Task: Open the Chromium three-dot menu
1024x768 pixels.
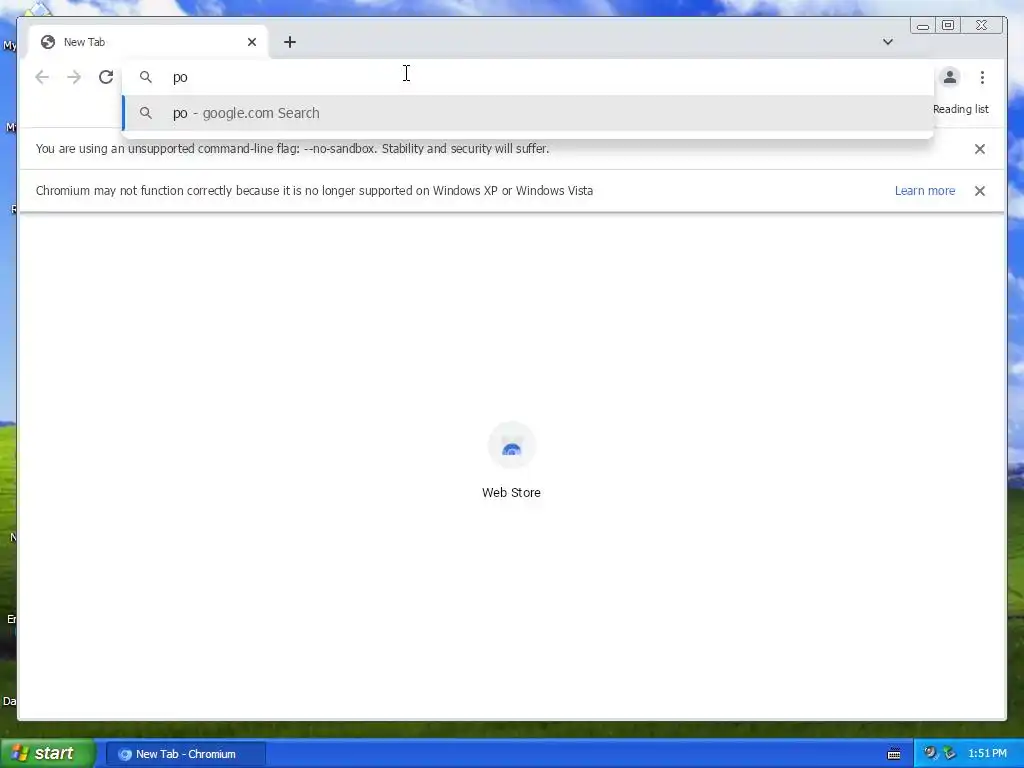Action: [982, 77]
